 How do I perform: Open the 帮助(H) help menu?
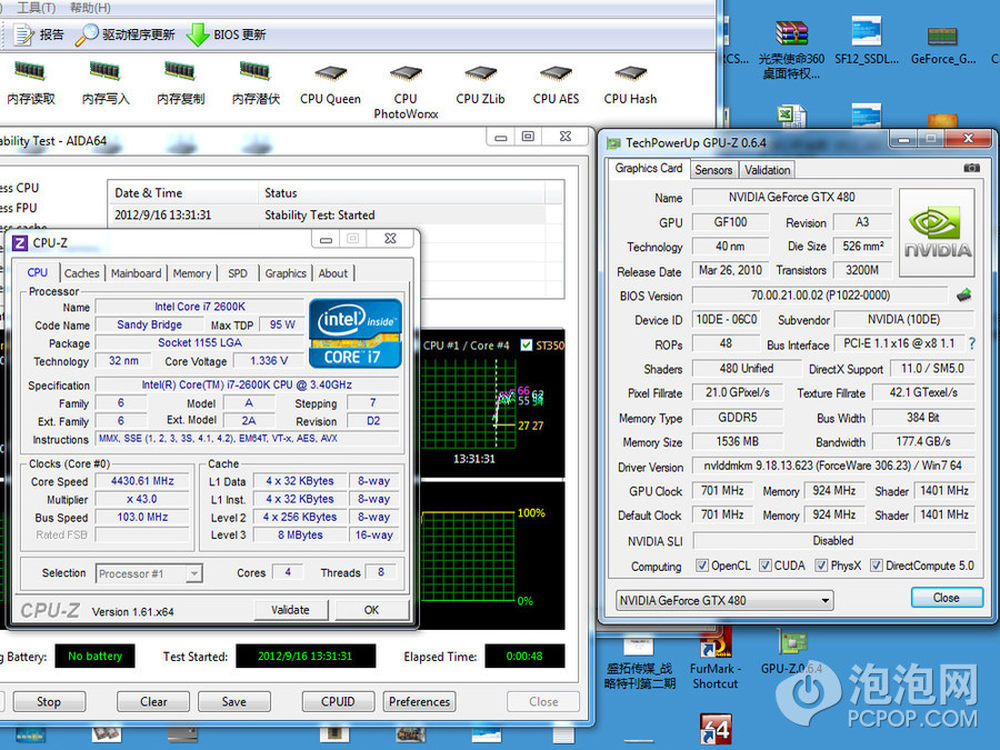[90, 8]
